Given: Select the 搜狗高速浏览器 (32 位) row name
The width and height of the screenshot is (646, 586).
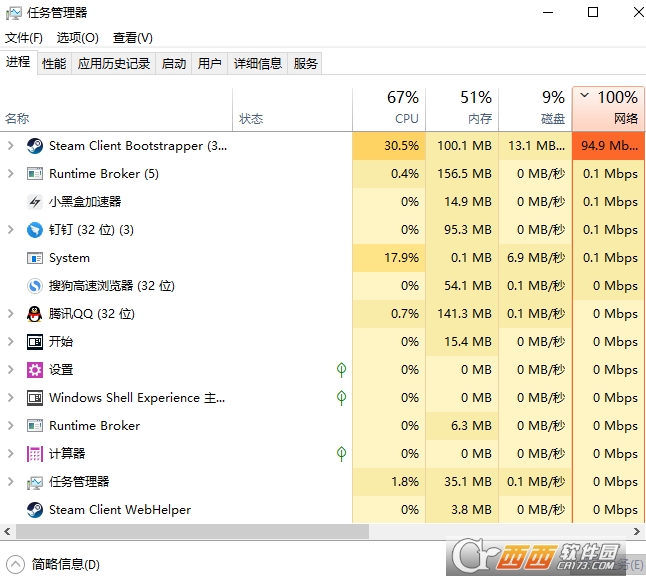Looking at the screenshot, I should pos(112,286).
